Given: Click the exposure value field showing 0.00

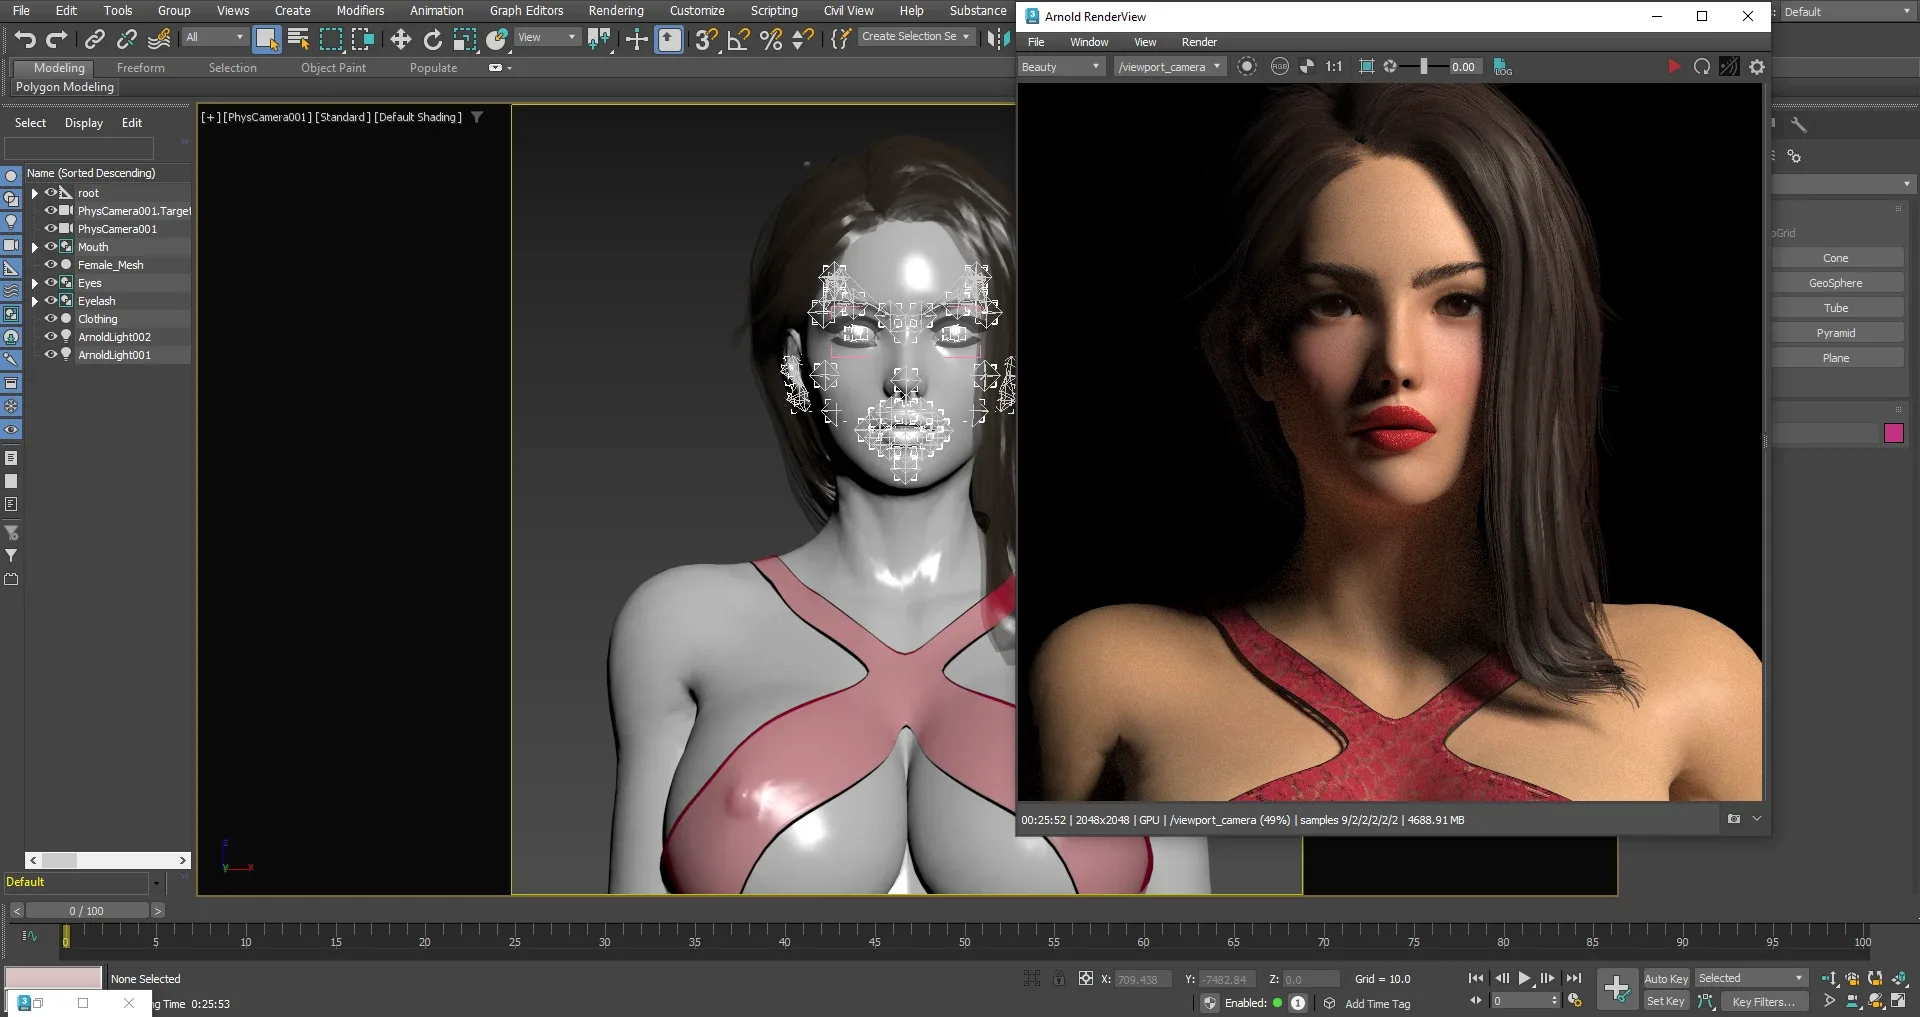Looking at the screenshot, I should pyautogui.click(x=1464, y=67).
